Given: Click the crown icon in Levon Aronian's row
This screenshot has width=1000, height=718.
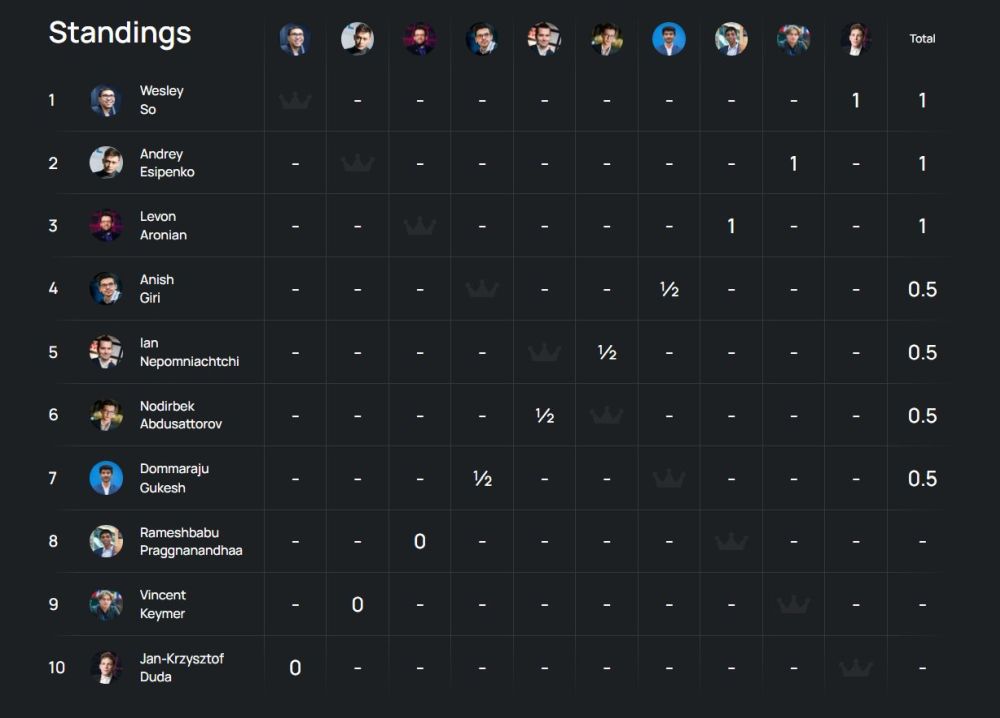Looking at the screenshot, I should point(419,226).
